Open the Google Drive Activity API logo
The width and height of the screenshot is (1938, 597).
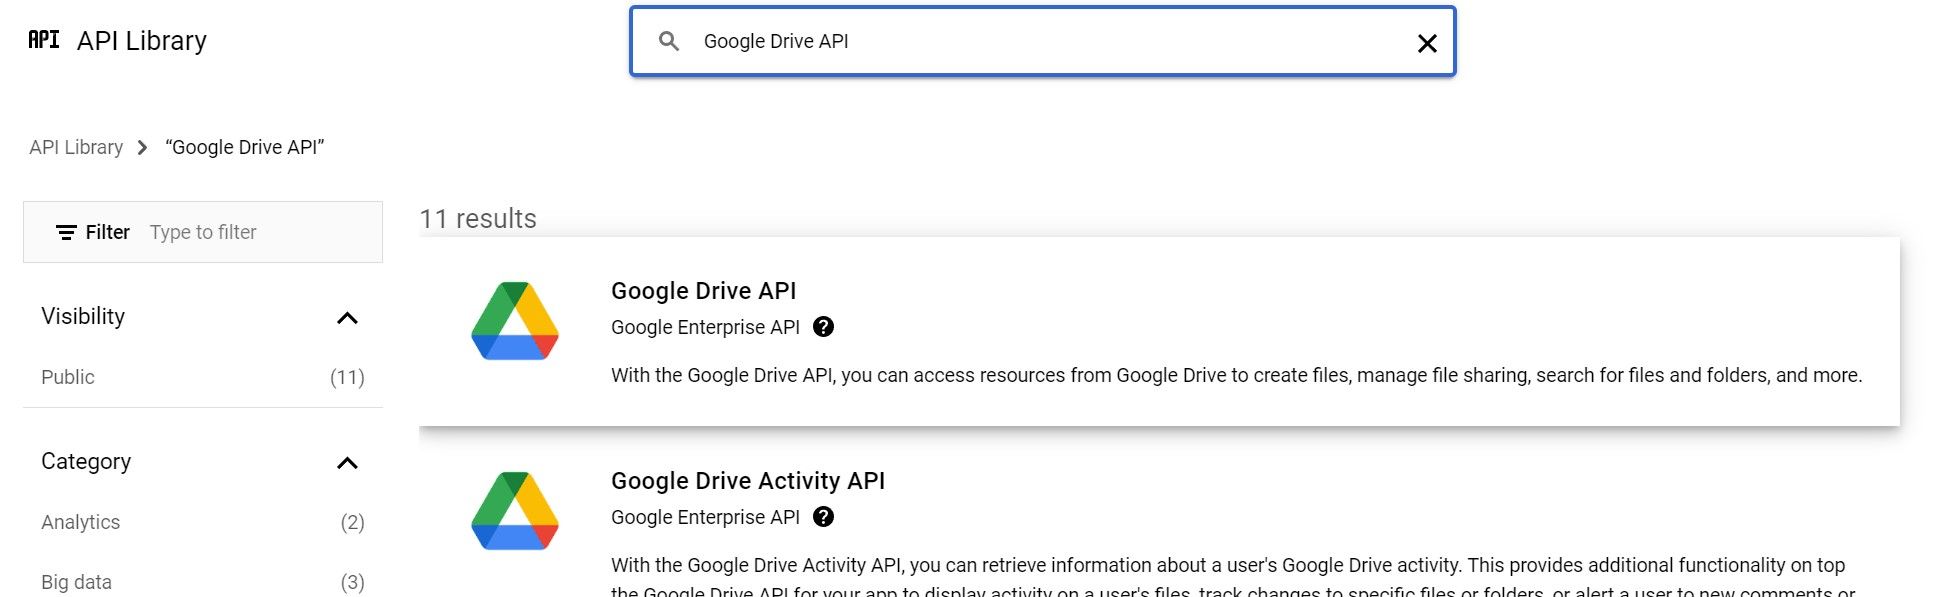pos(515,511)
